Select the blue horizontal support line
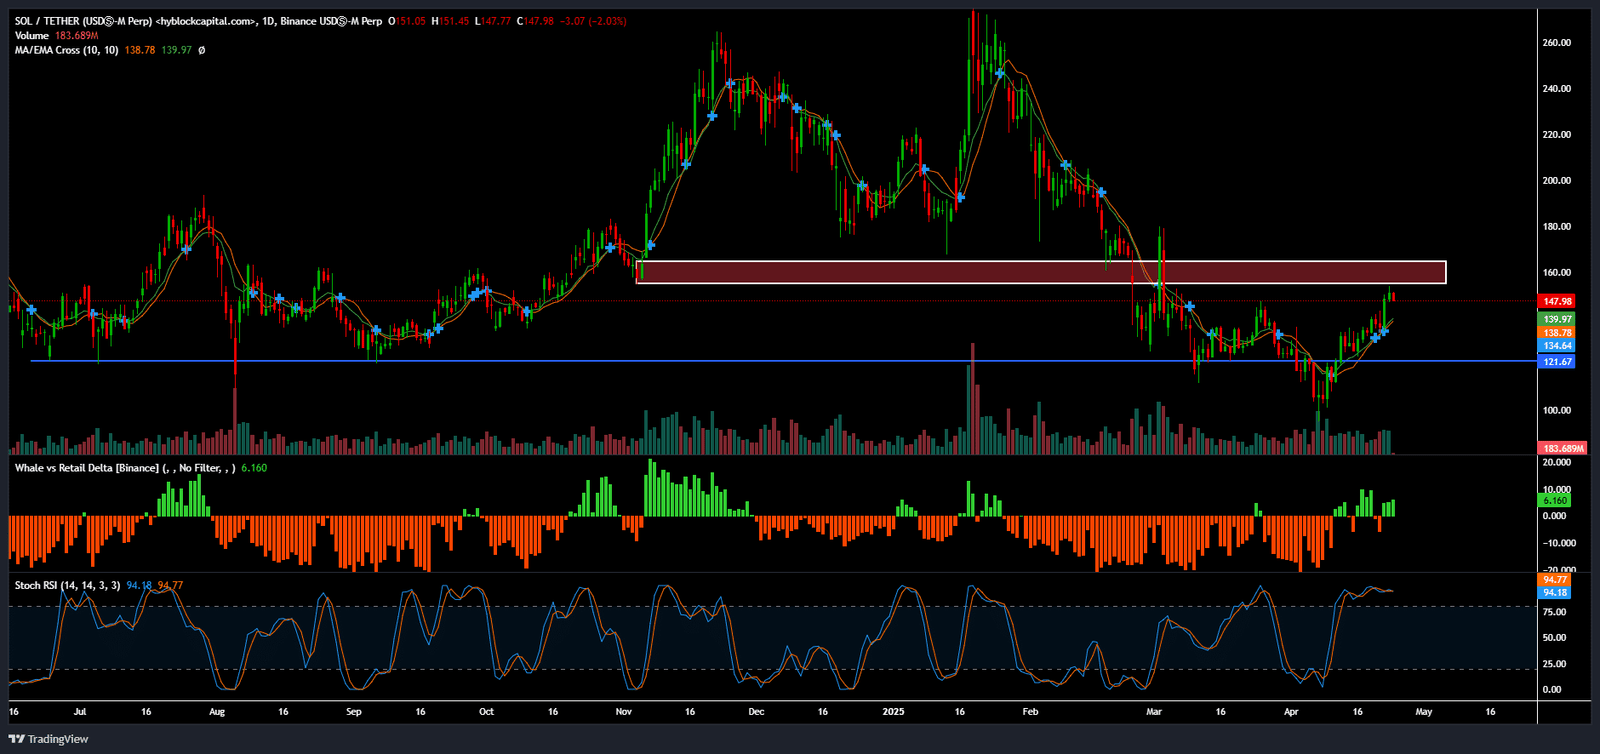The image size is (1600, 754). [700, 361]
